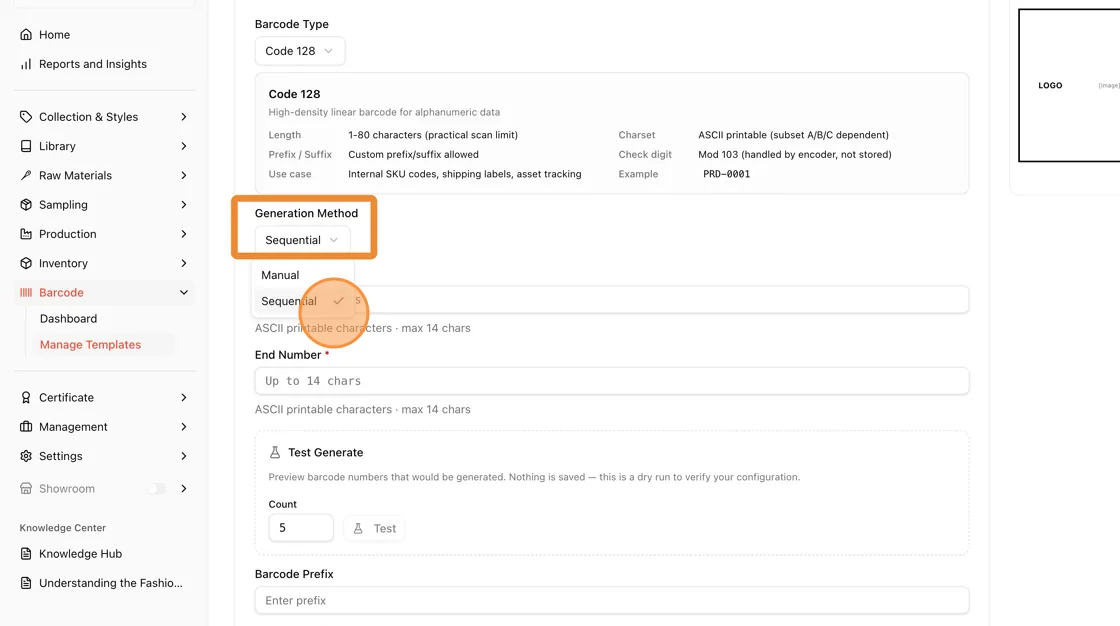Open the Barcode Type Code 128 dropdown
Viewport: 1120px width, 626px height.
tap(299, 51)
